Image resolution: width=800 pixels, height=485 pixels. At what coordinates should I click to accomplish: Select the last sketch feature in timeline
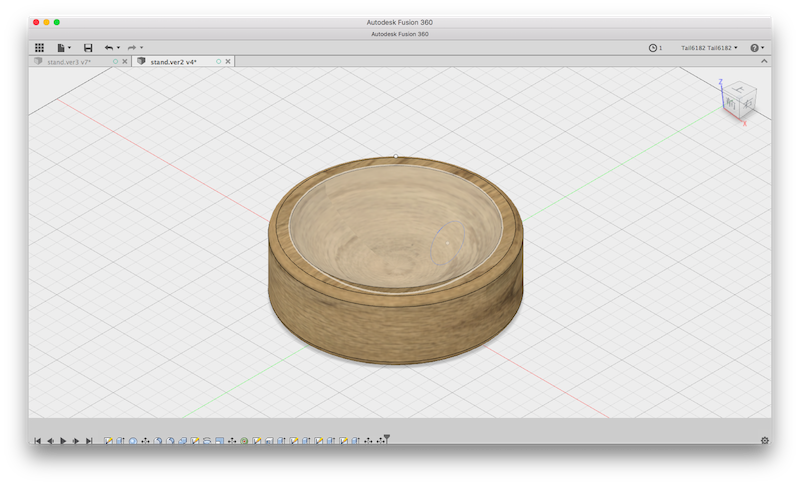pyautogui.click(x=343, y=441)
